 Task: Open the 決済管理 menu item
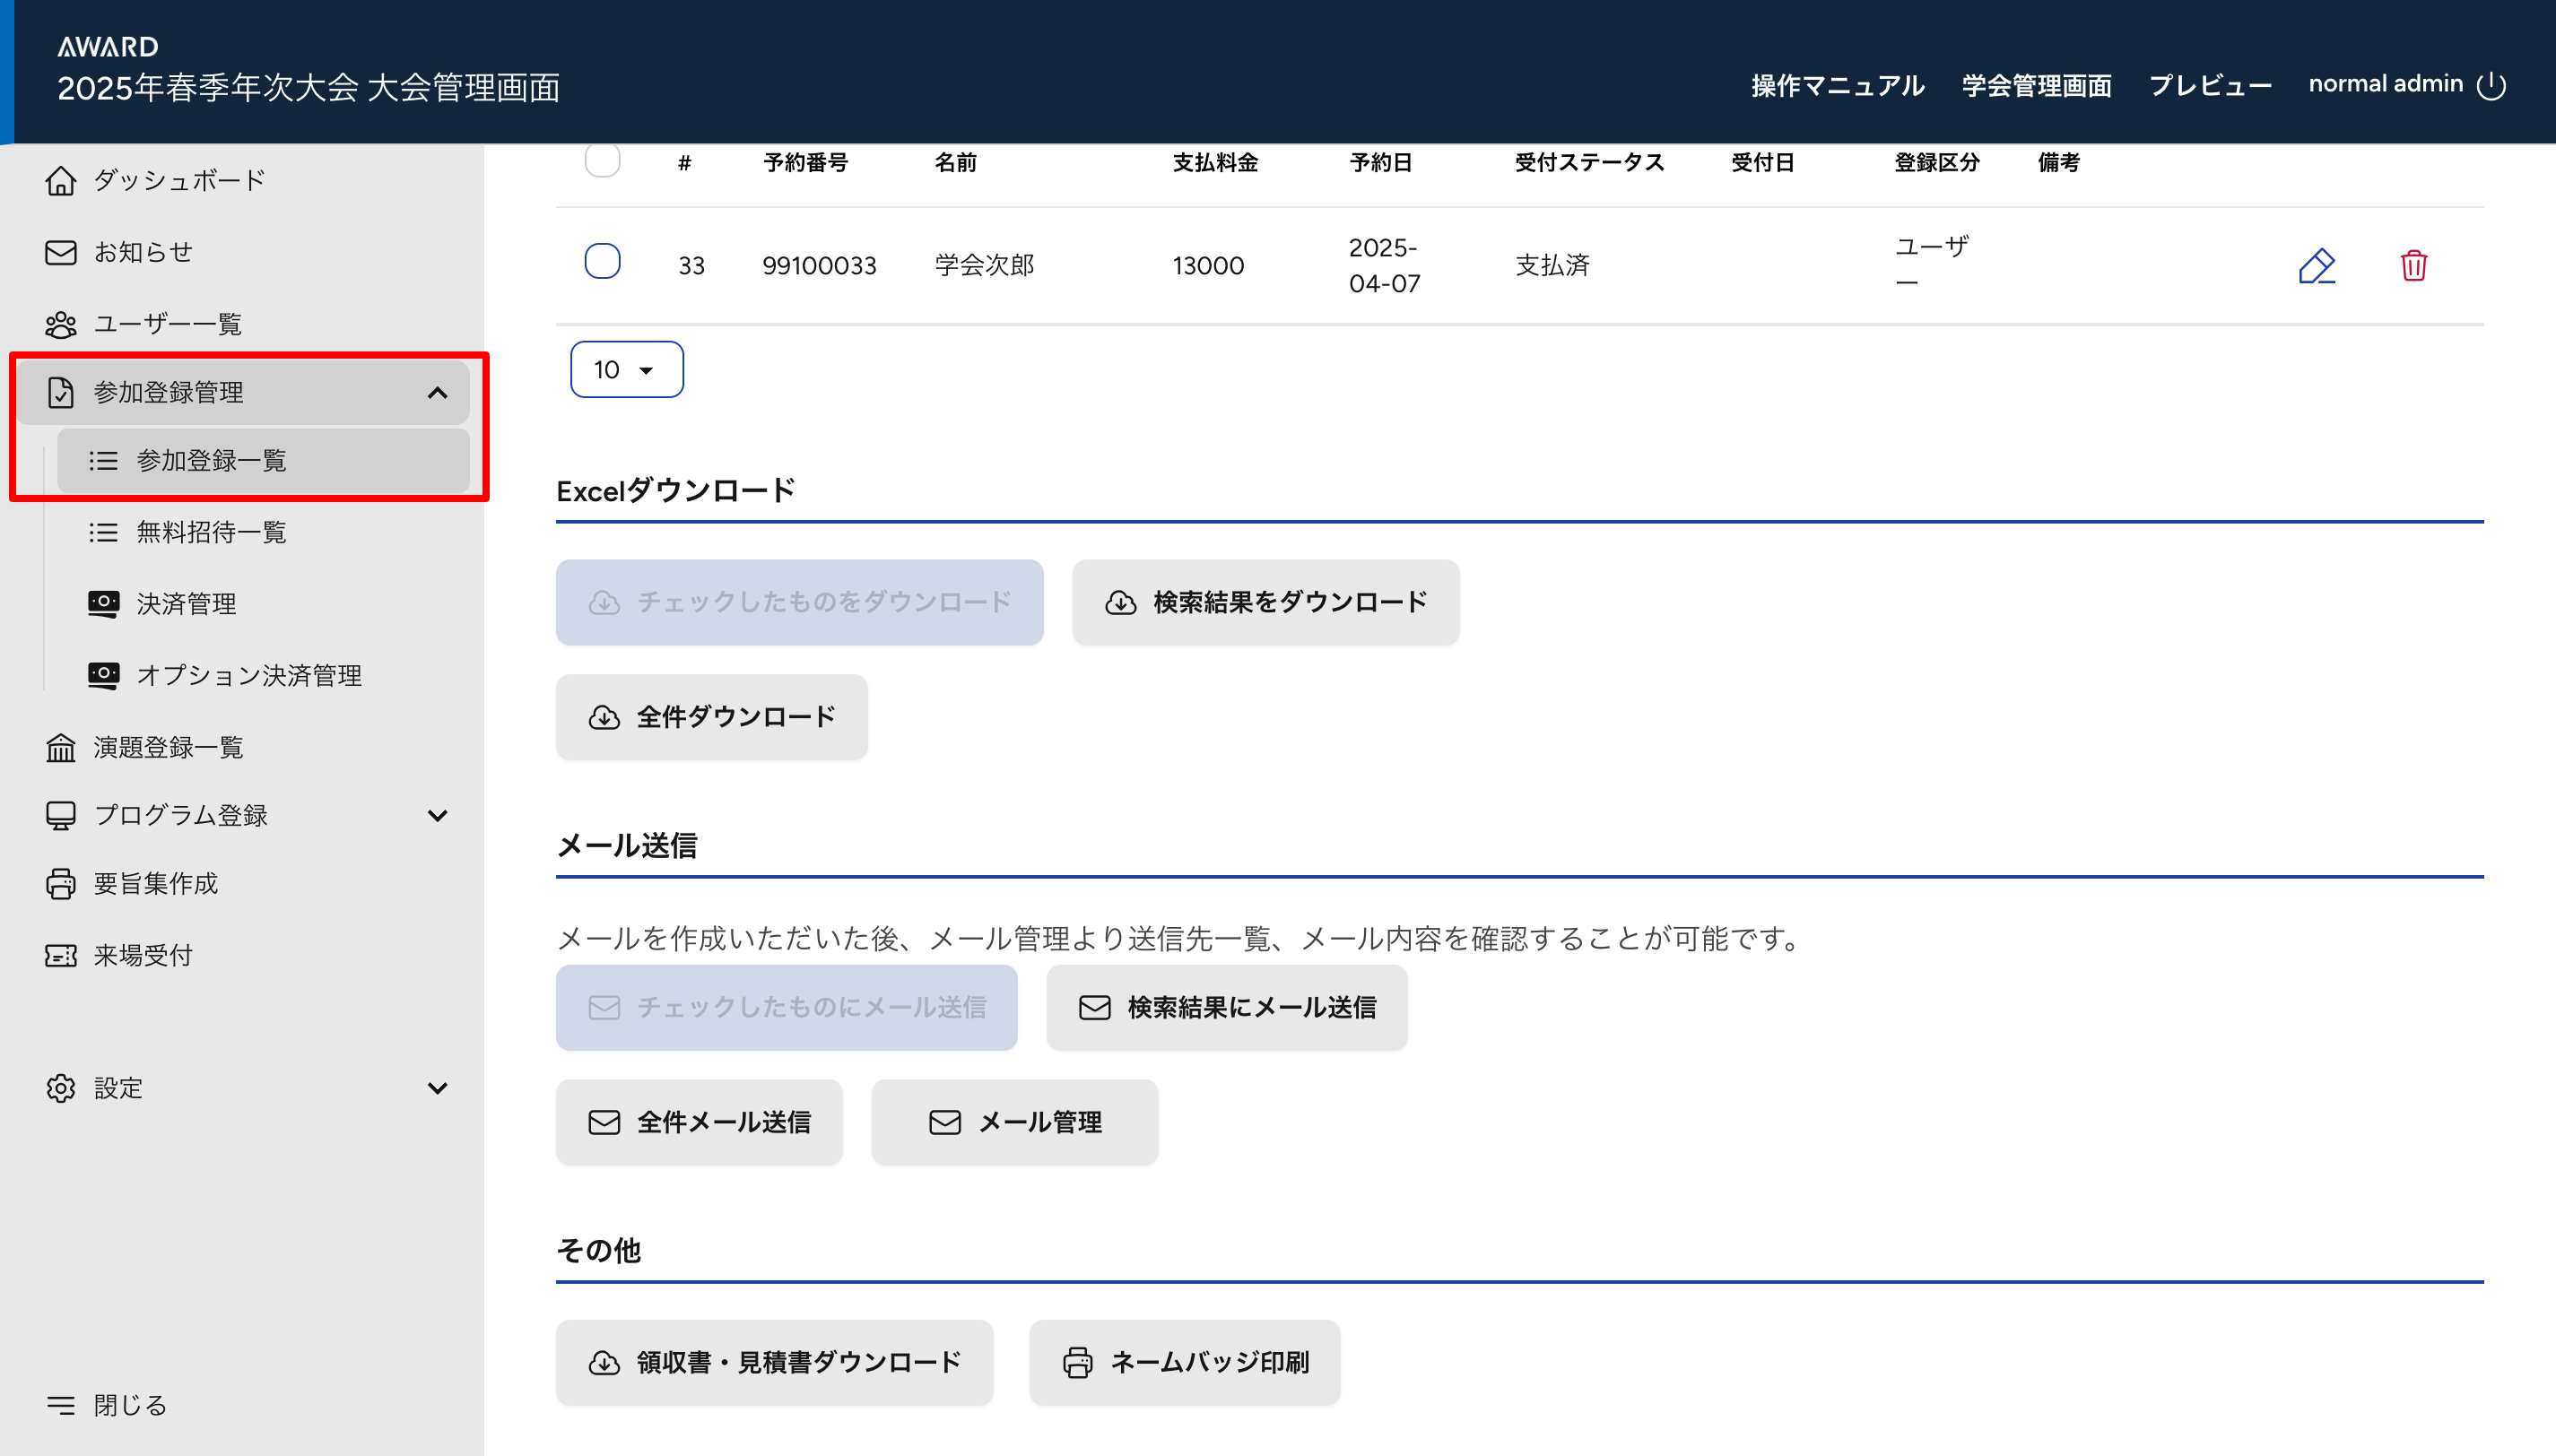(186, 604)
